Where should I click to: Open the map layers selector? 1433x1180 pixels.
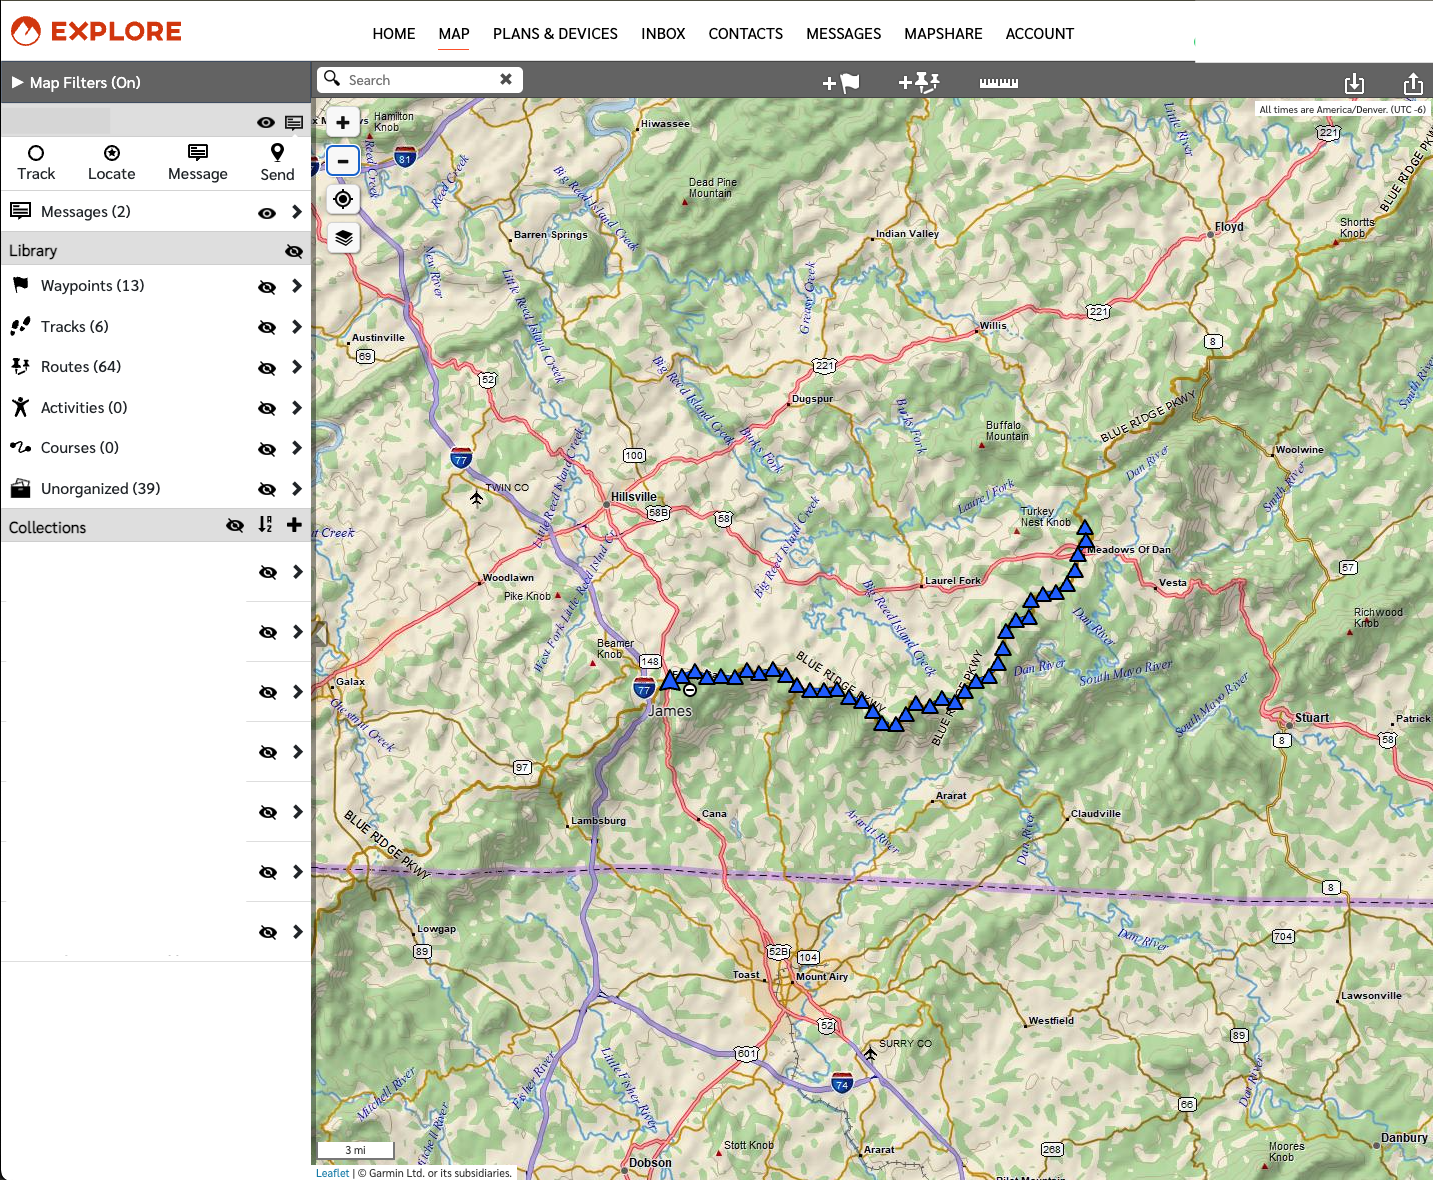tap(343, 238)
